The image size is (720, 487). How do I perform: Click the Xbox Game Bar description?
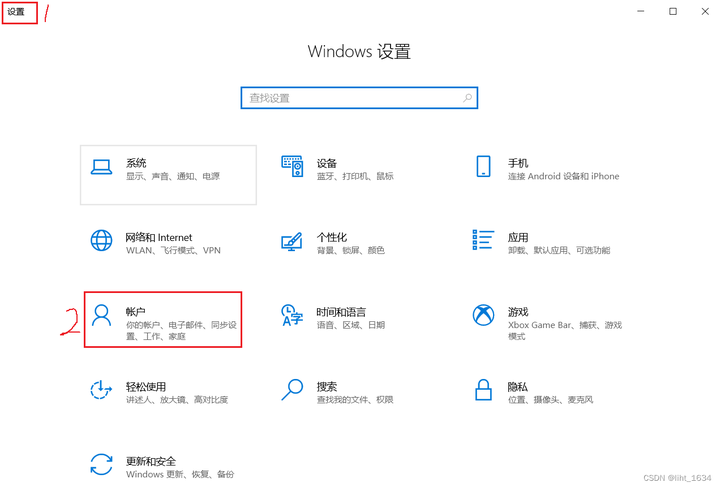[x=565, y=330]
